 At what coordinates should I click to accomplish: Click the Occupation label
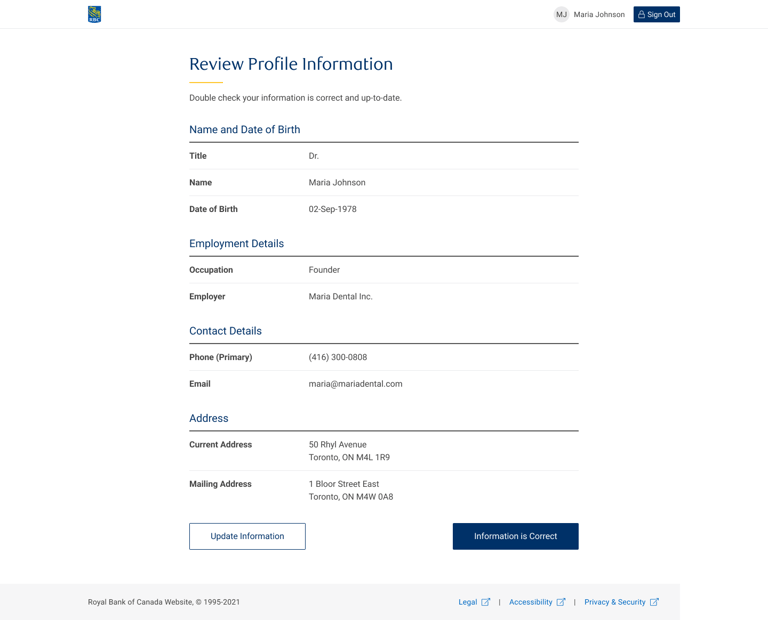click(211, 270)
